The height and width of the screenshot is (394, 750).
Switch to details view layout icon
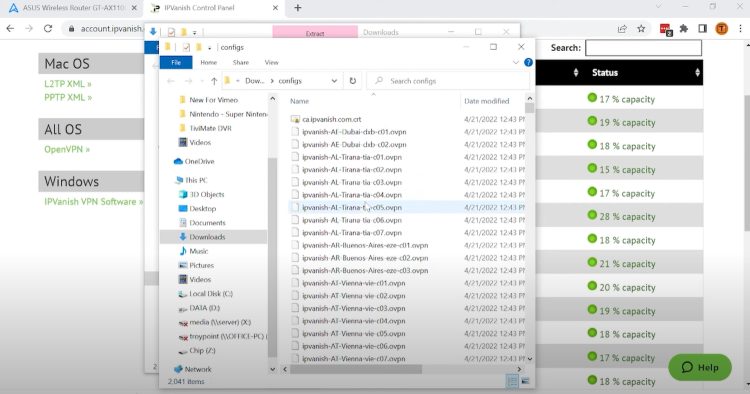(512, 381)
